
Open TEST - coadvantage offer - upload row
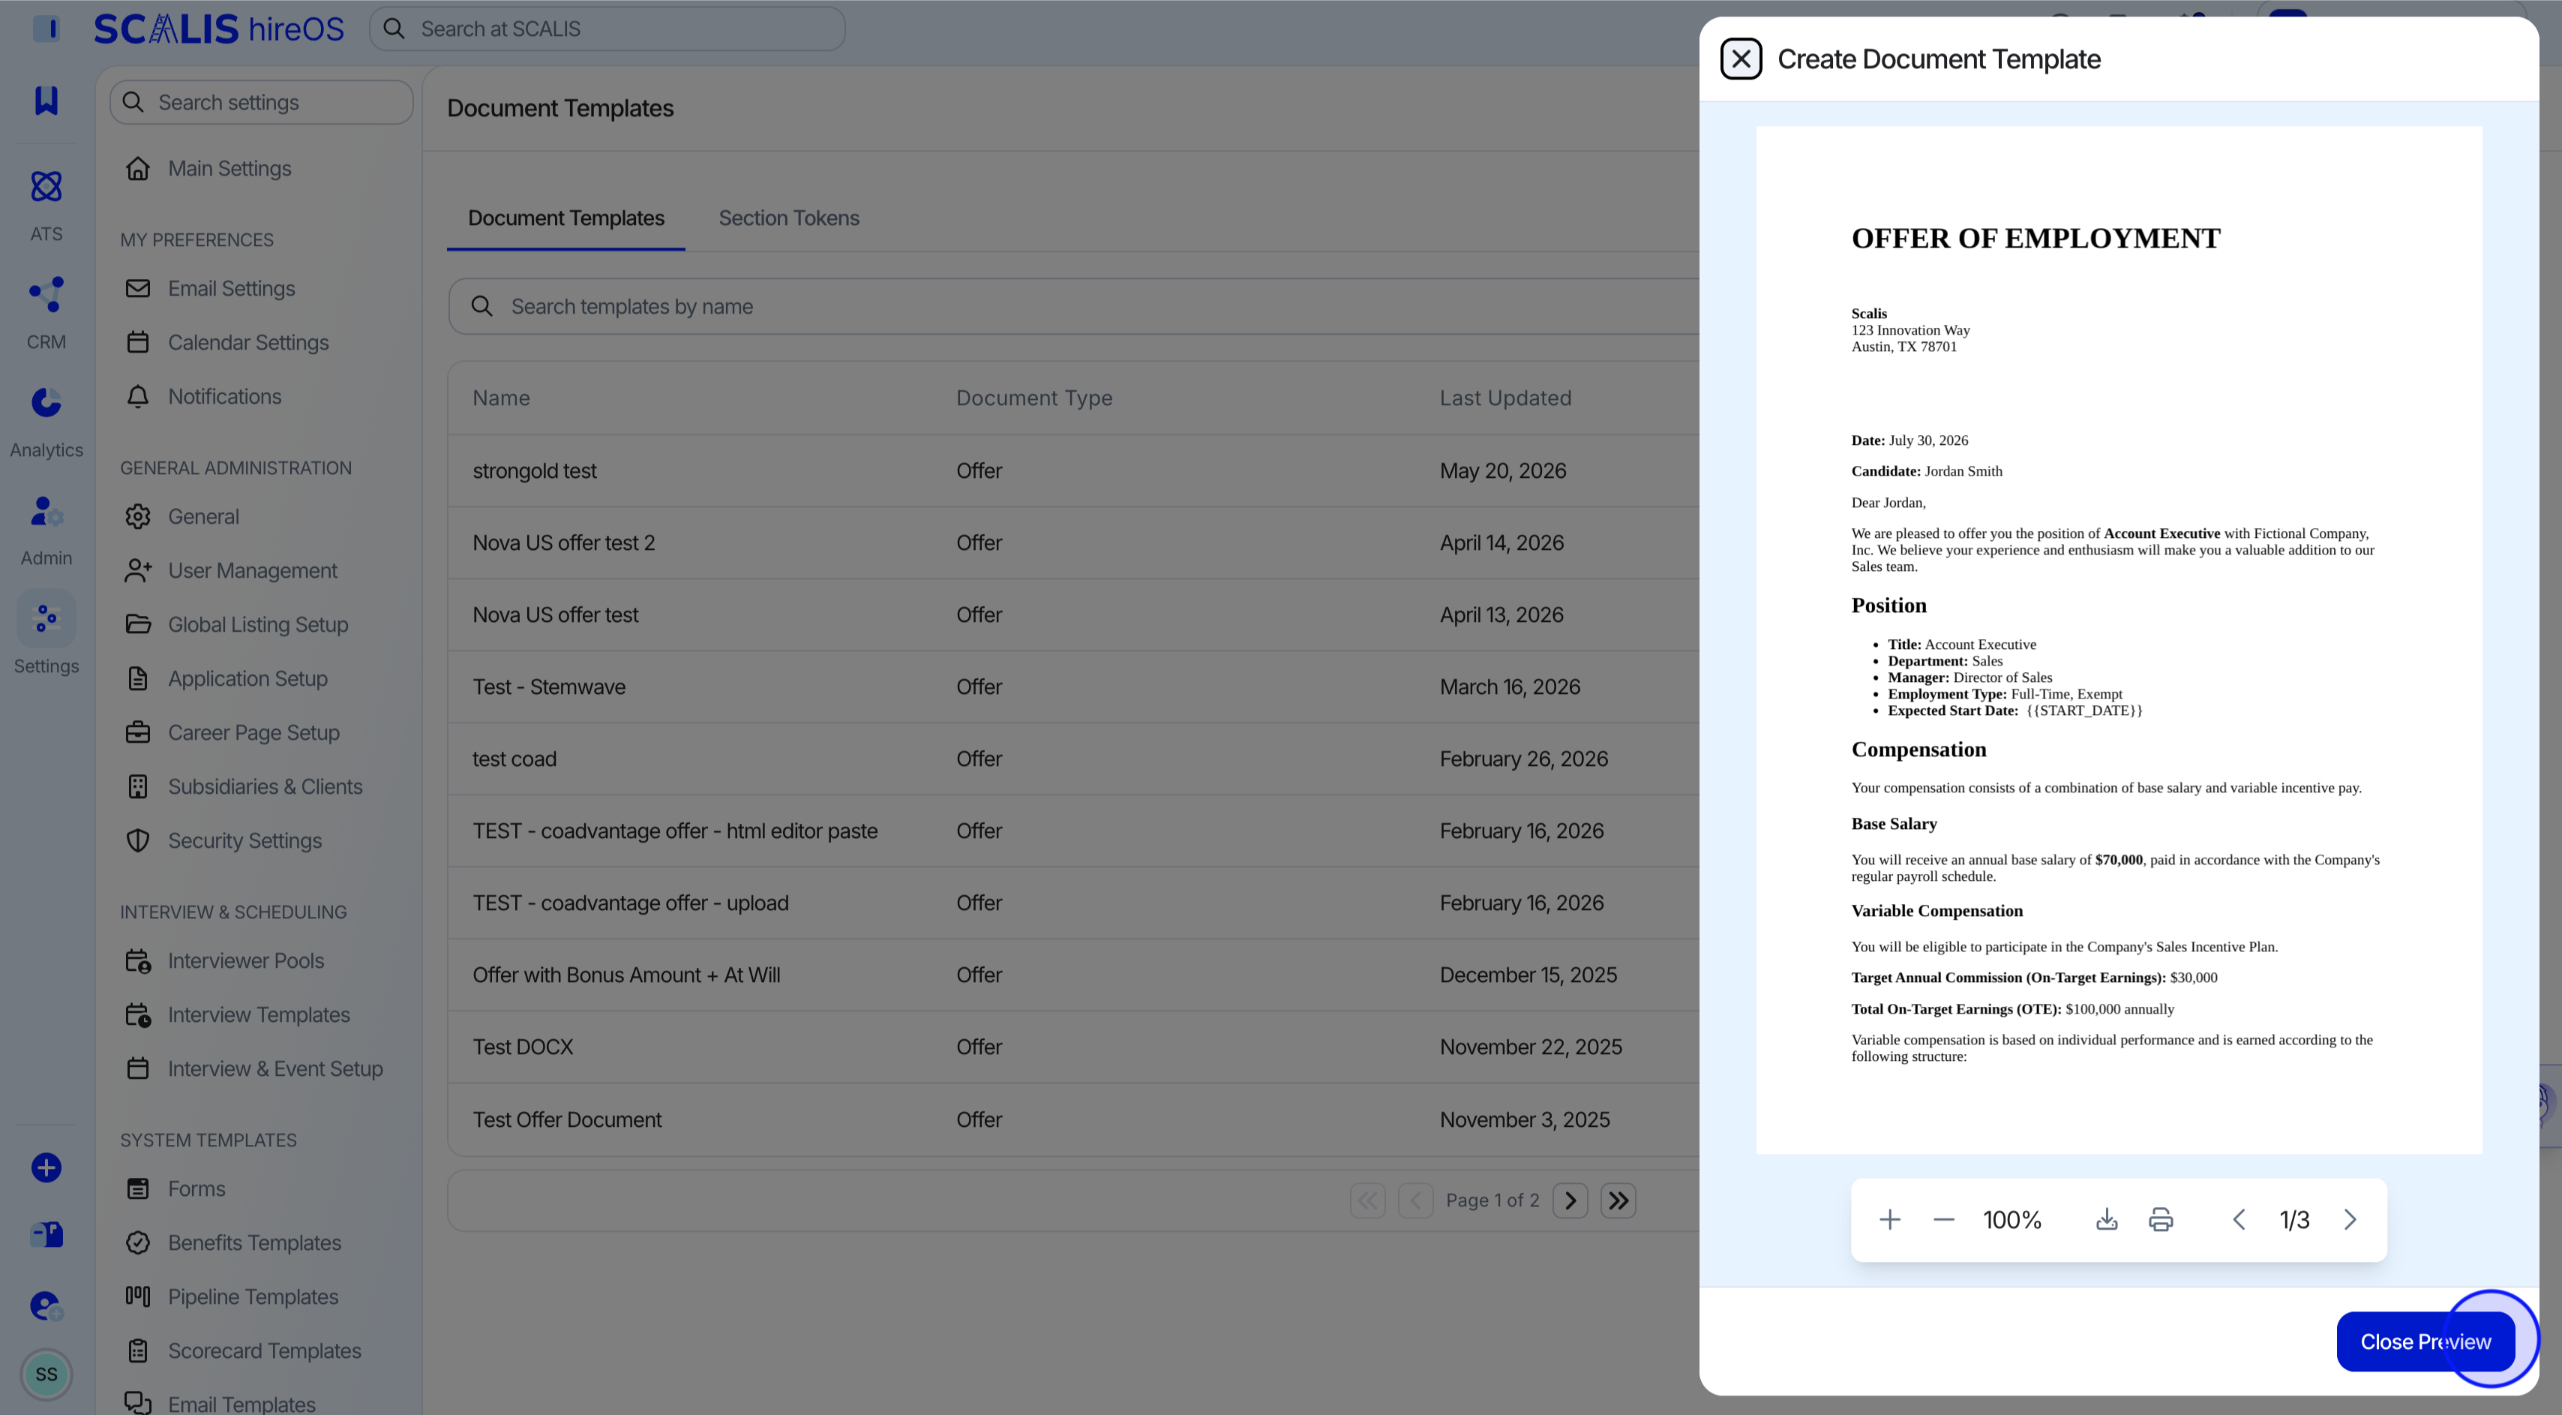point(1073,902)
